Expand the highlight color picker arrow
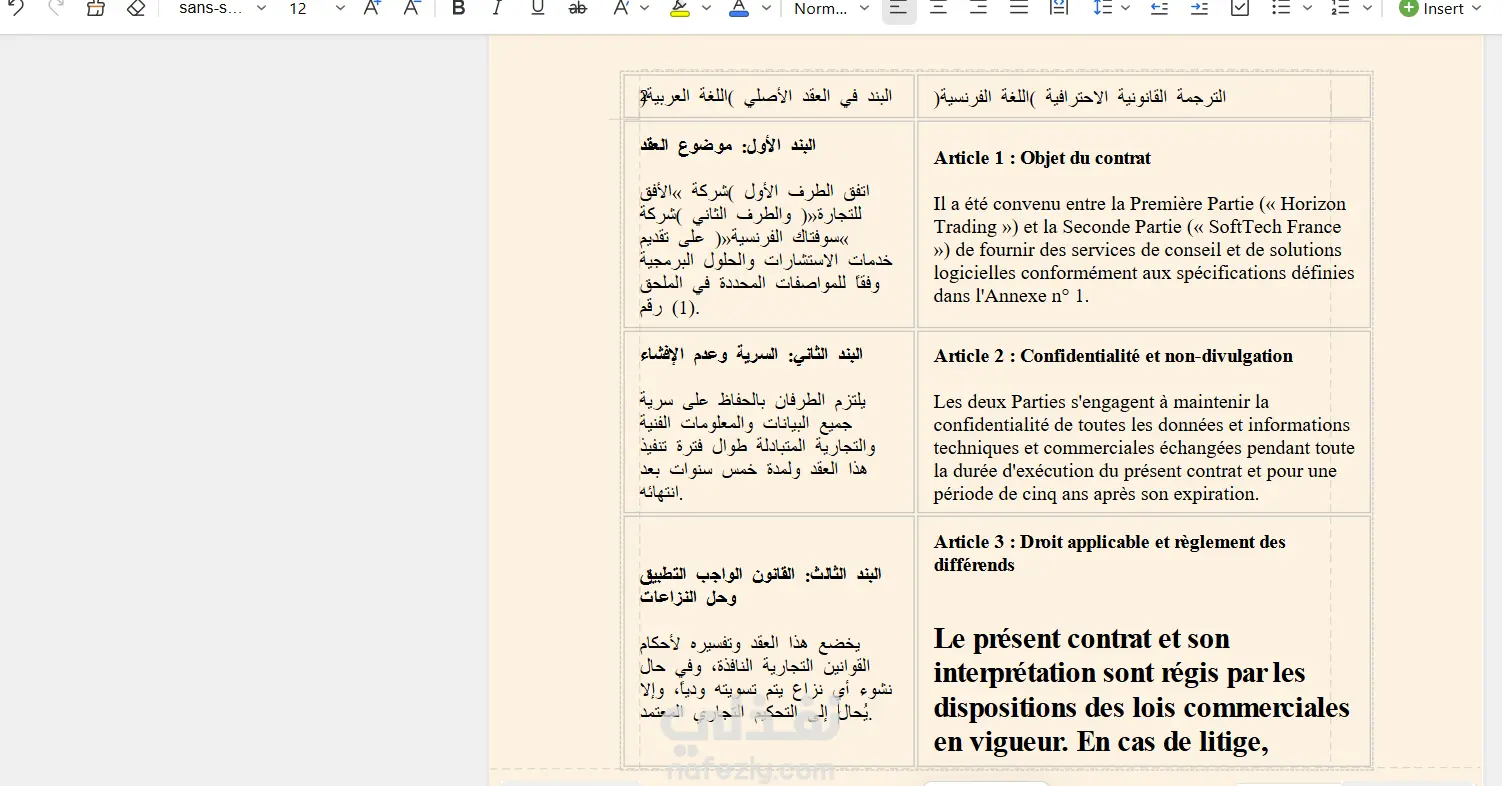 [x=706, y=8]
